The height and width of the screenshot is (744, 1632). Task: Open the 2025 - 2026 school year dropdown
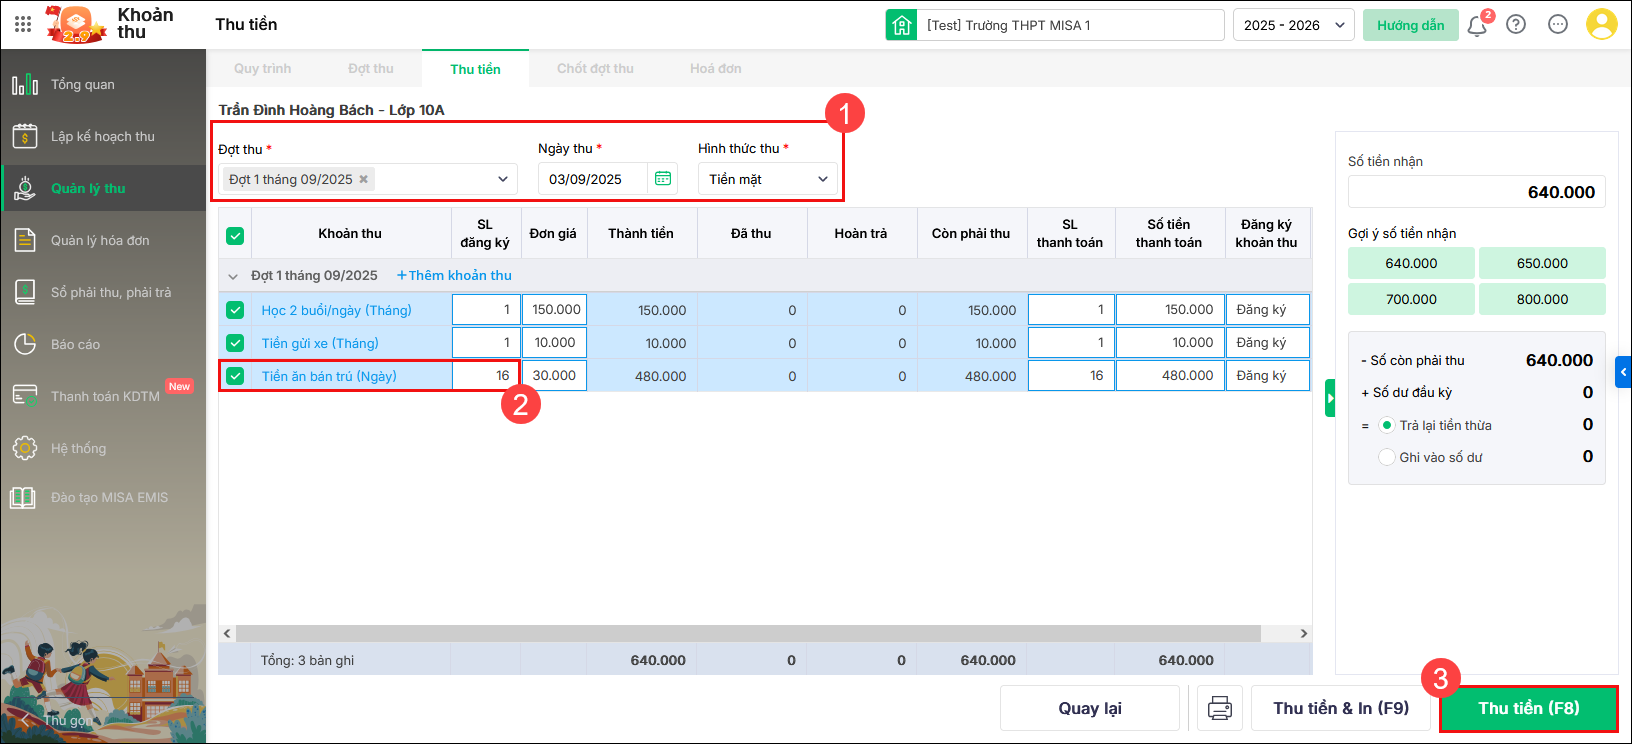1293,25
